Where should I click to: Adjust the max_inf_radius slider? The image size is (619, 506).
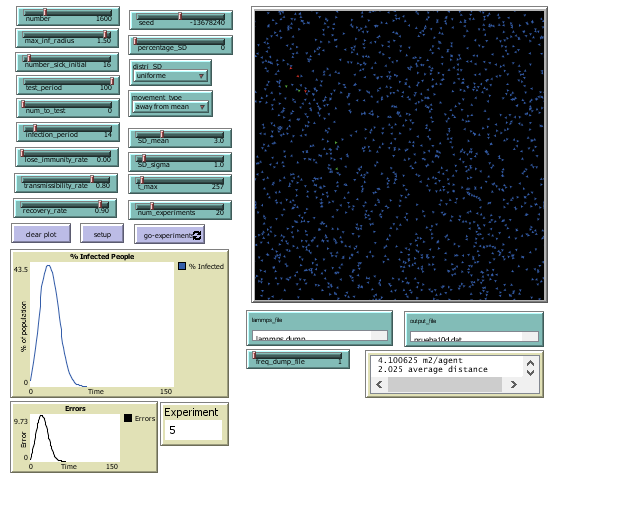point(67,38)
